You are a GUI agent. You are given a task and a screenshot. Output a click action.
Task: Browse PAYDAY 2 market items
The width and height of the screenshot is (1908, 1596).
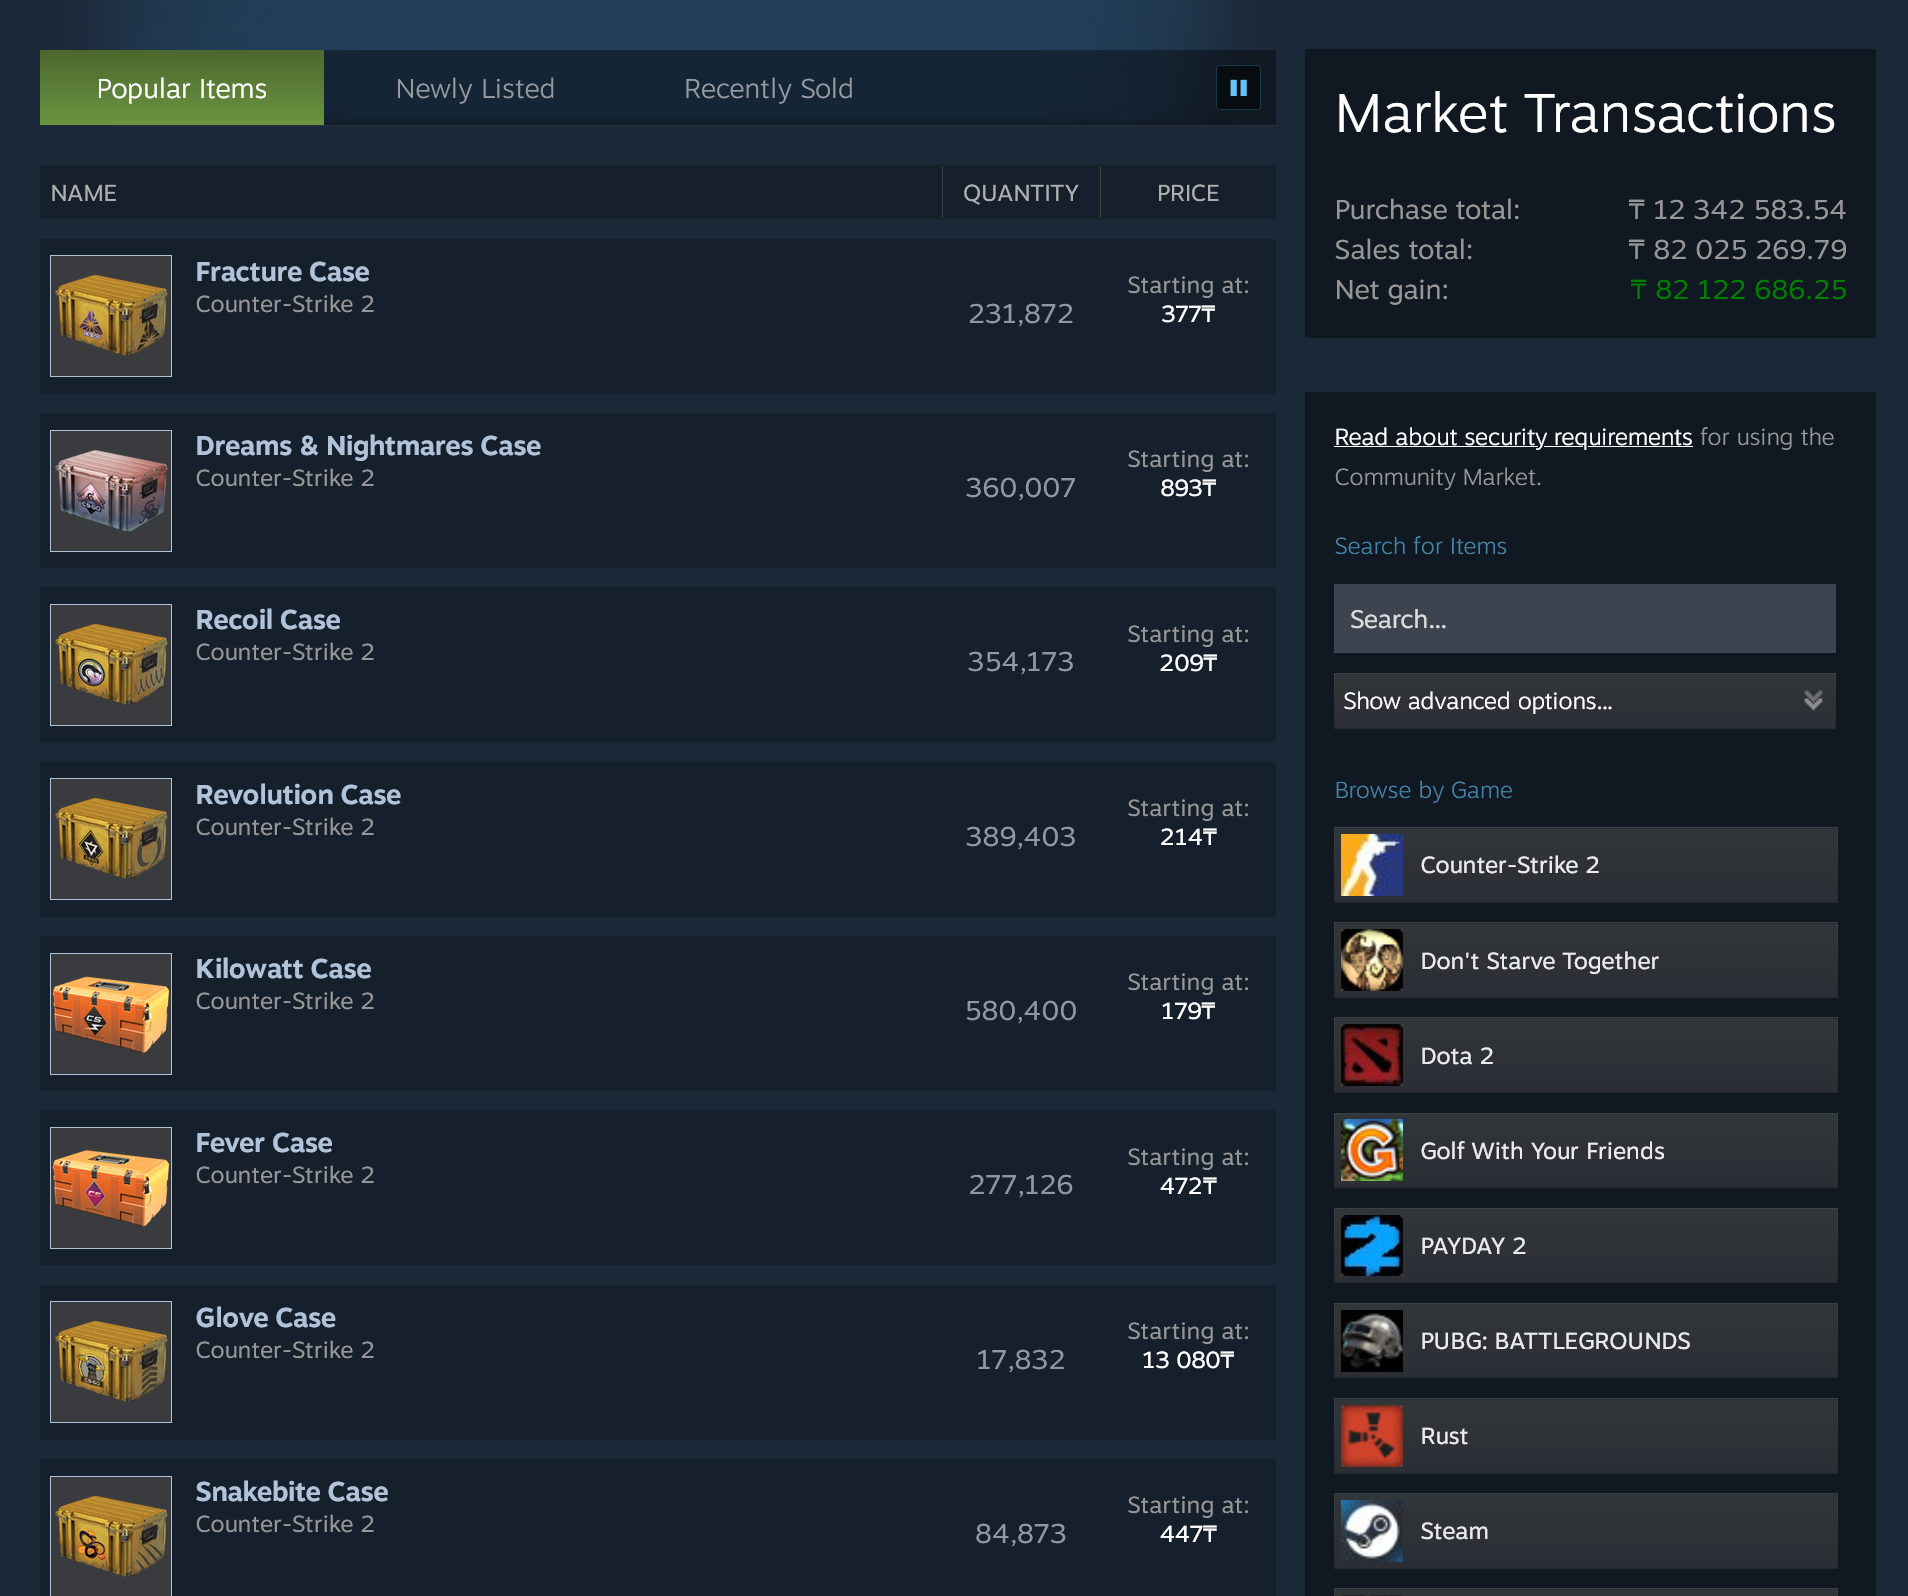click(x=1586, y=1245)
